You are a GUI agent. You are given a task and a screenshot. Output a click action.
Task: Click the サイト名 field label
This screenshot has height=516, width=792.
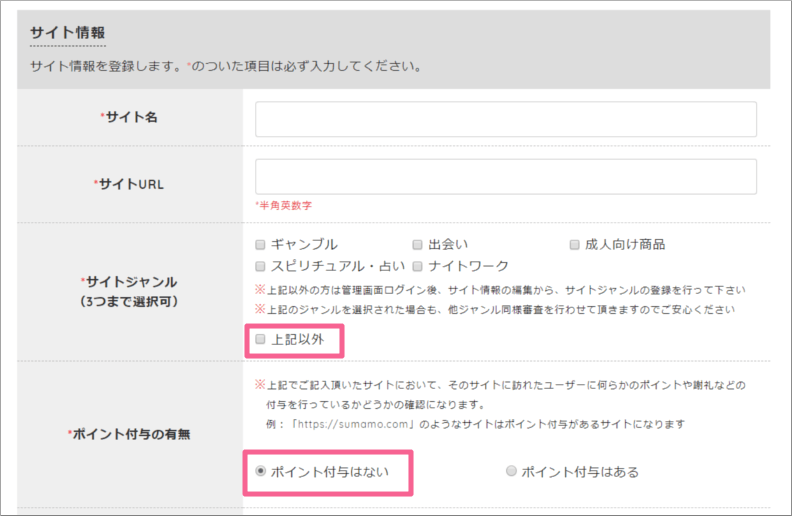(x=129, y=117)
